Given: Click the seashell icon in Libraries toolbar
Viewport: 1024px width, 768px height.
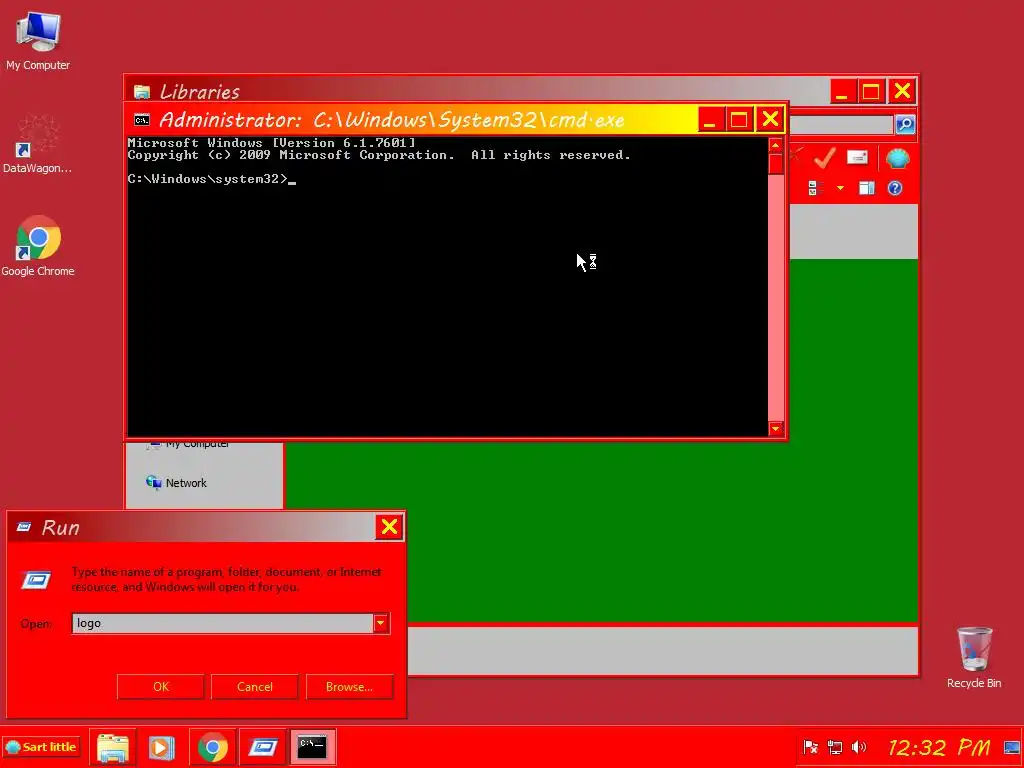Looking at the screenshot, I should coord(898,159).
